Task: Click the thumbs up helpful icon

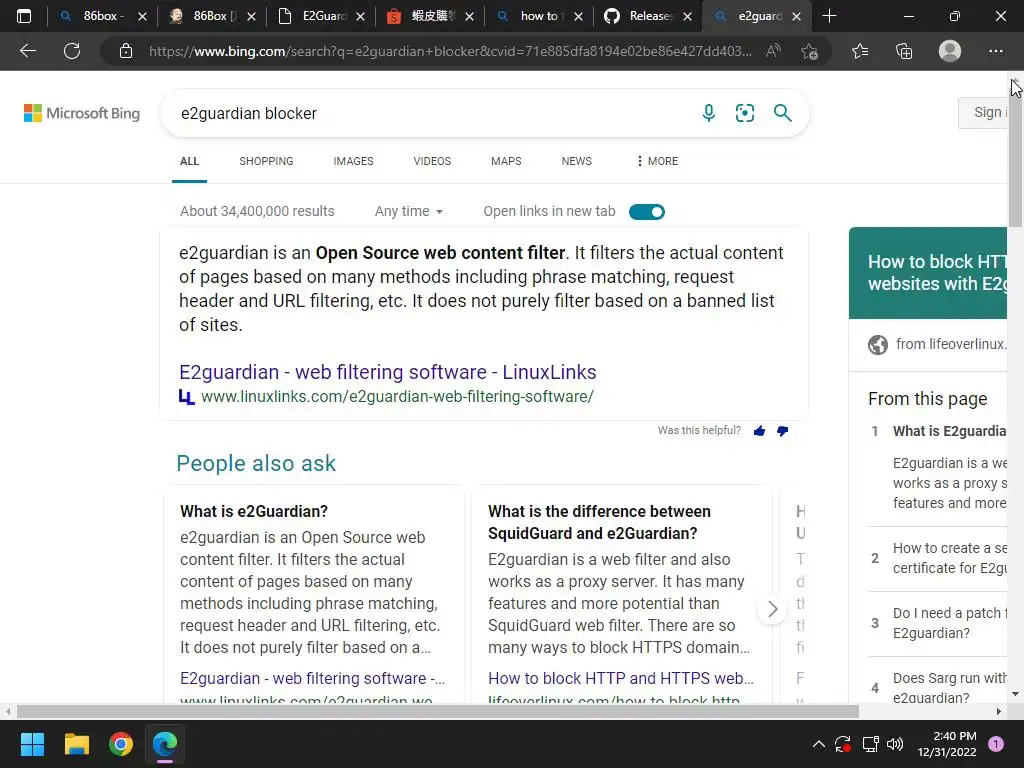Action: tap(759, 430)
